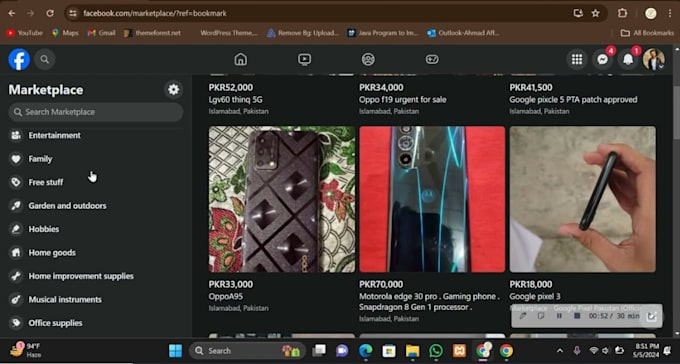
Task: Click the browser address bar URL
Action: (155, 13)
